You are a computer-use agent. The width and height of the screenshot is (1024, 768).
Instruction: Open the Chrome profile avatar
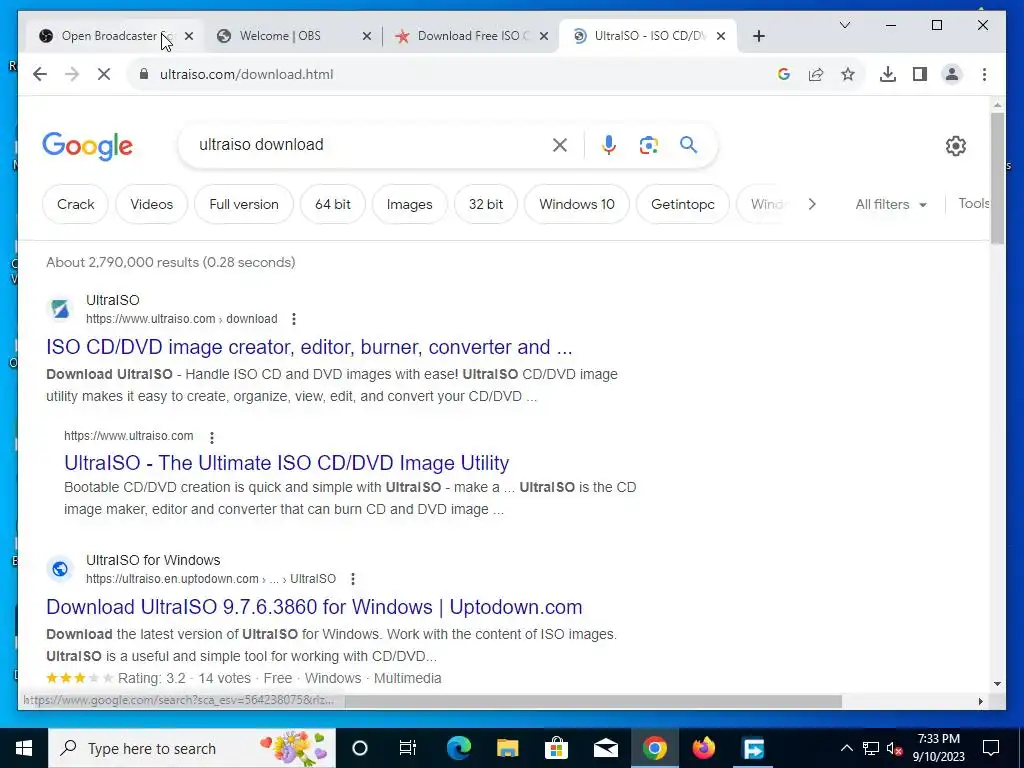[952, 74]
